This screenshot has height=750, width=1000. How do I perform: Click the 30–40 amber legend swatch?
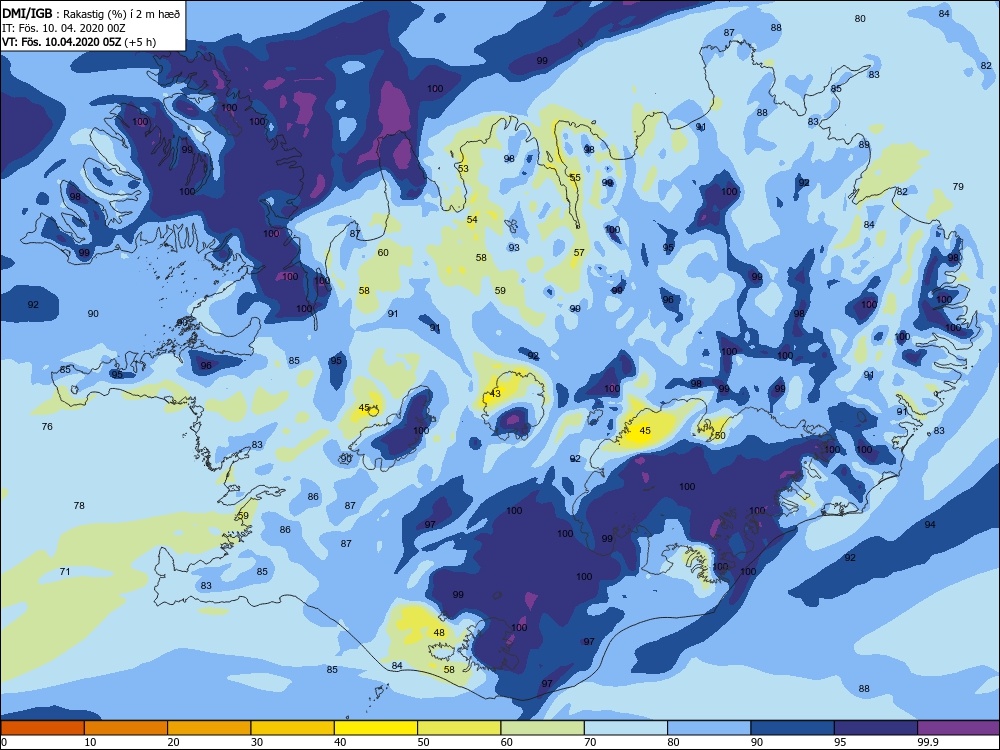coord(293,728)
